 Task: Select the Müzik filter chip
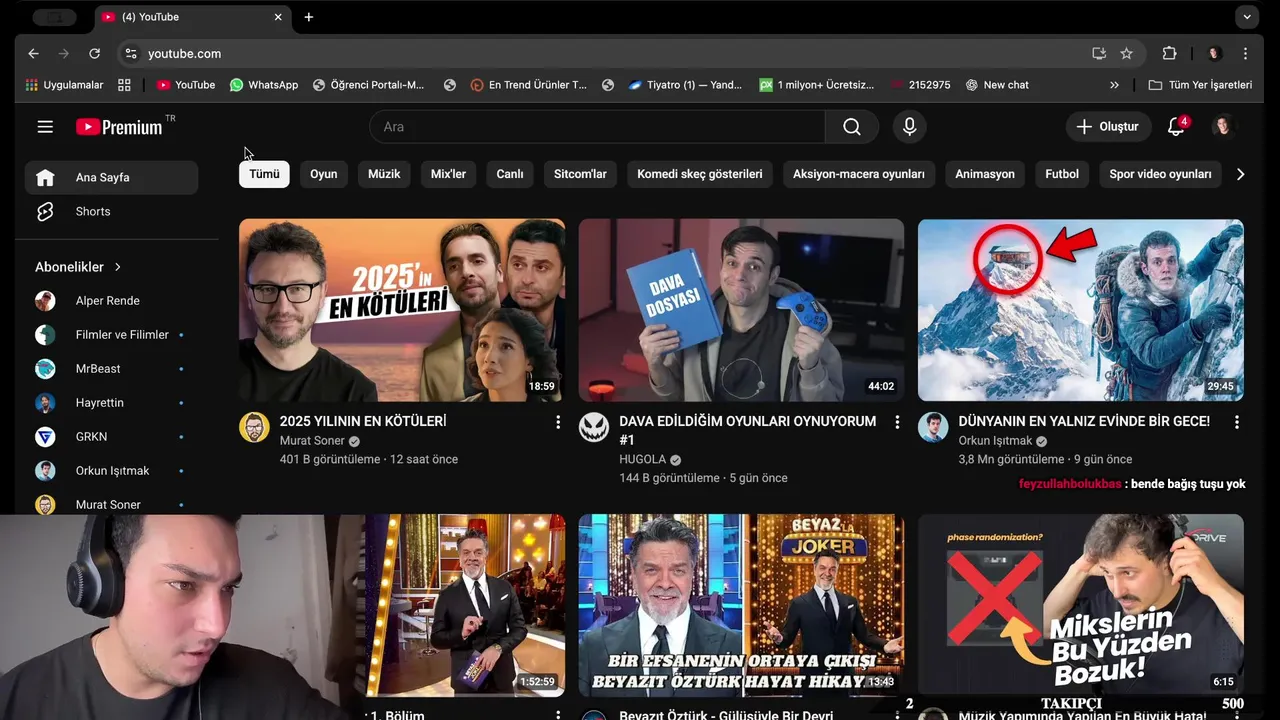pos(384,174)
